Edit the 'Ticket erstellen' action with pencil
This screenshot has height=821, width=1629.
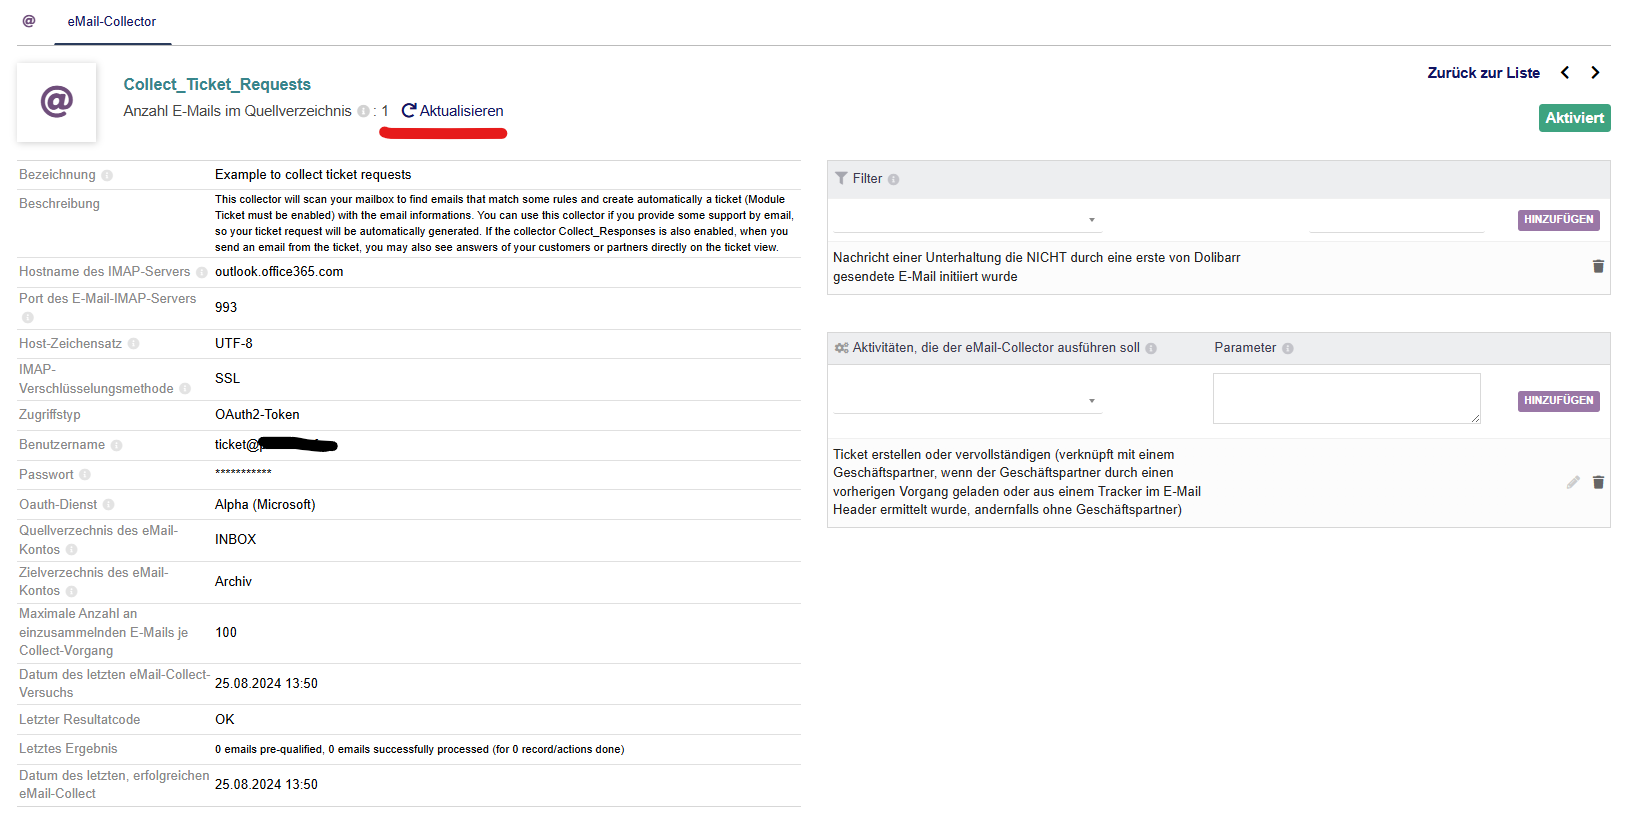coord(1573,482)
